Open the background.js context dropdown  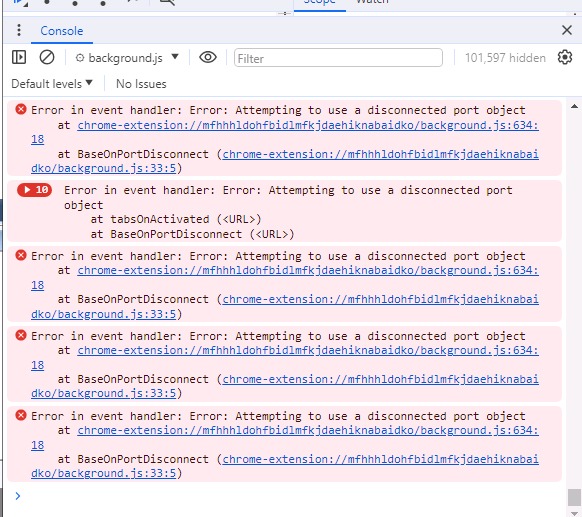(127, 58)
